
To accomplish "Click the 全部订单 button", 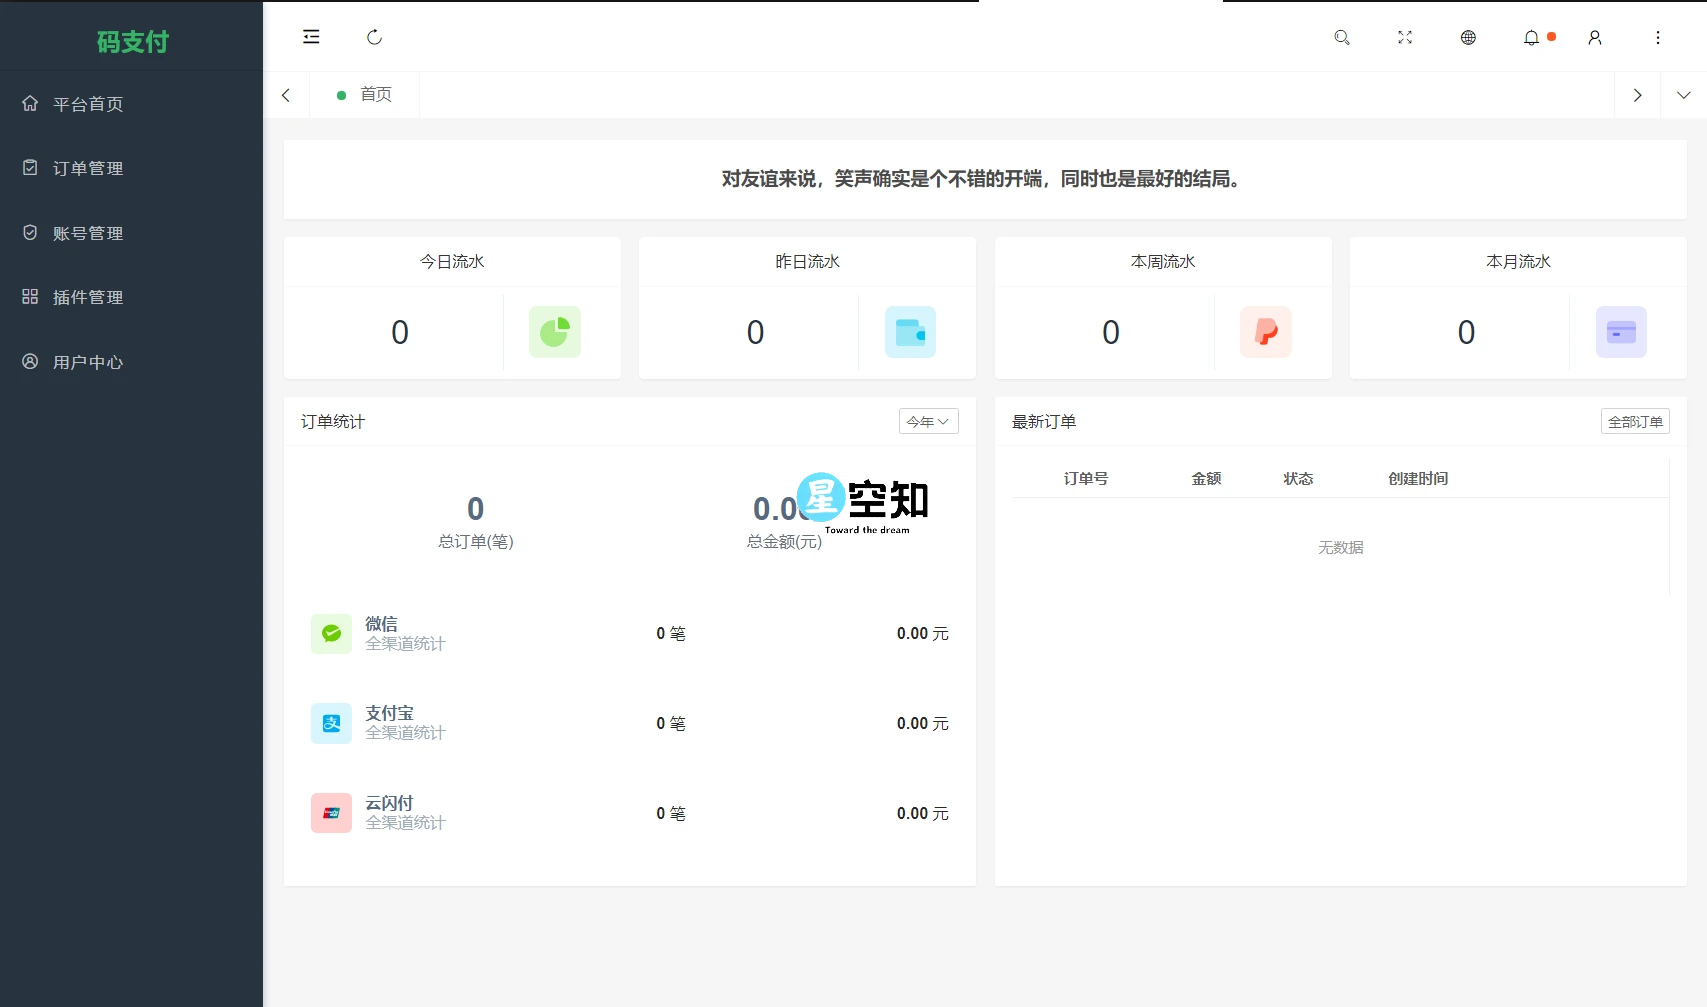I will [1635, 421].
